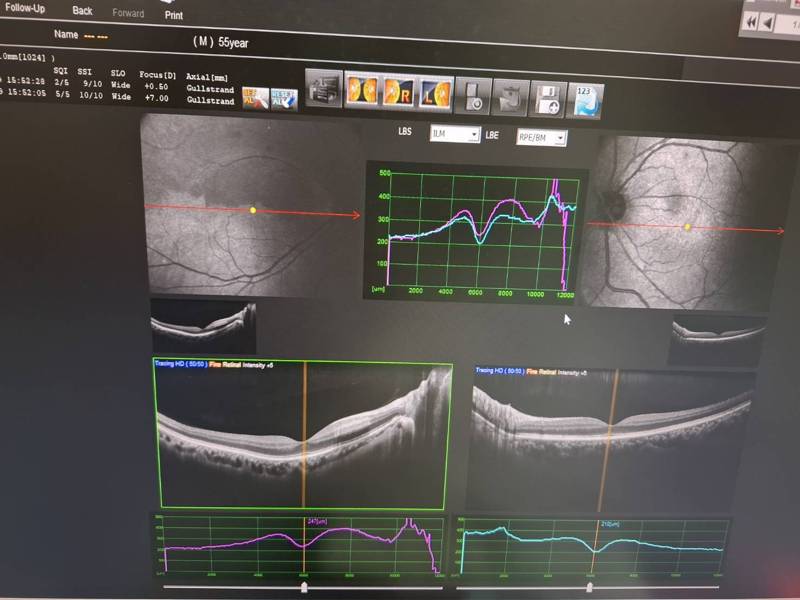Select the right eye (R) view icon
Screen dimensions: 800x600
pos(399,92)
